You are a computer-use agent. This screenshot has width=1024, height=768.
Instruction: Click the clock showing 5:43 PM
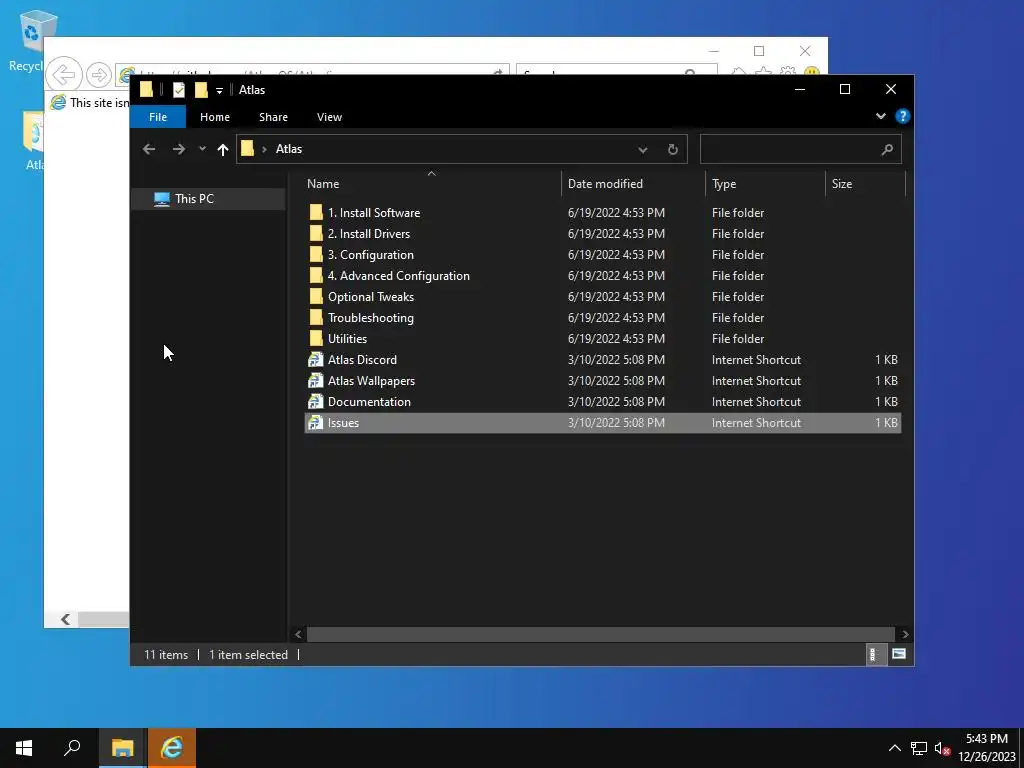click(987, 739)
